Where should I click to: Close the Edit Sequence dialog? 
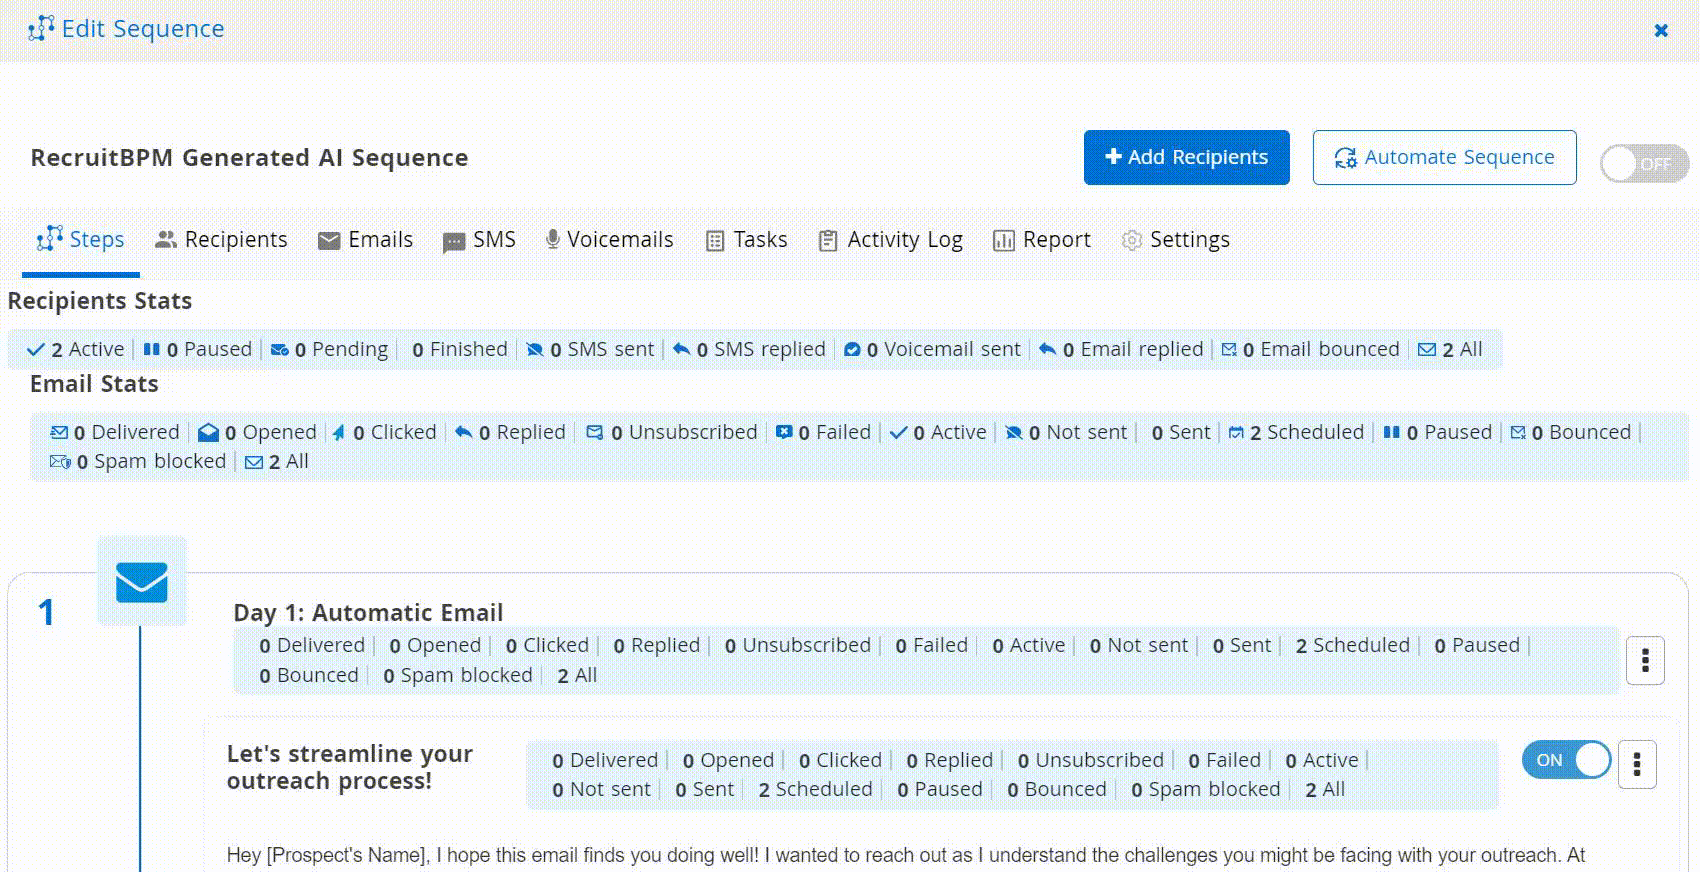coord(1661,30)
